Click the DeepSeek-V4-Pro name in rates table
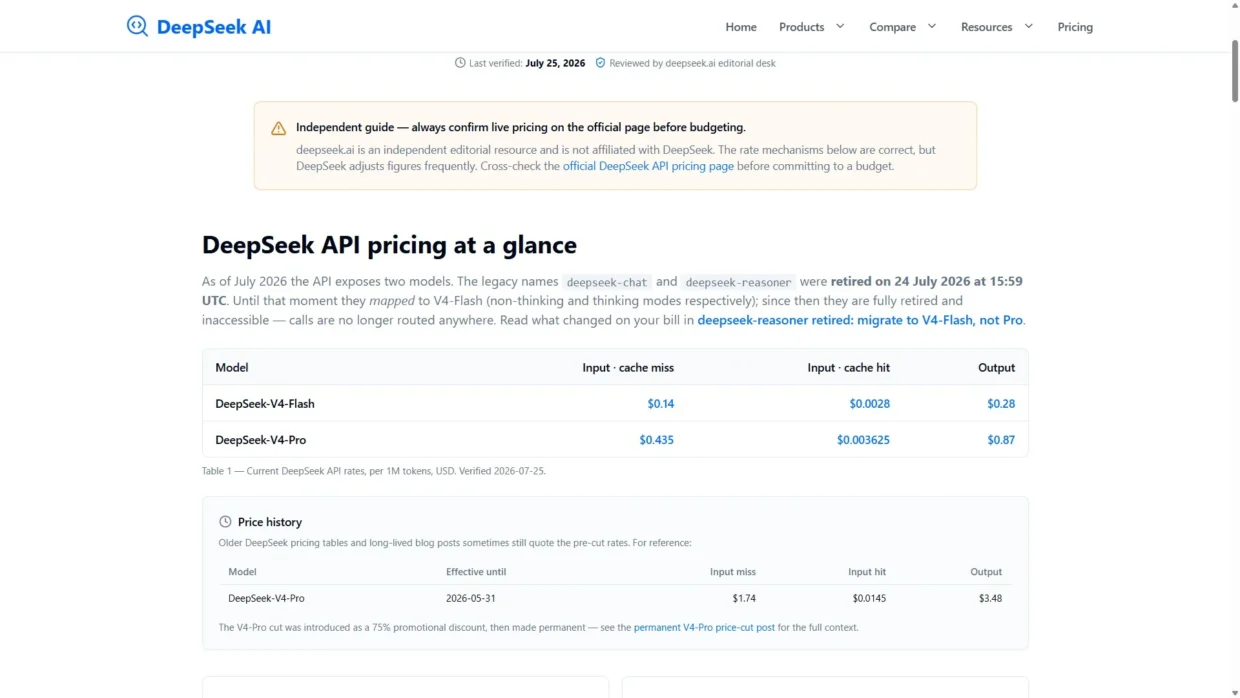Screen dimensions: 1240x698 pos(261,440)
